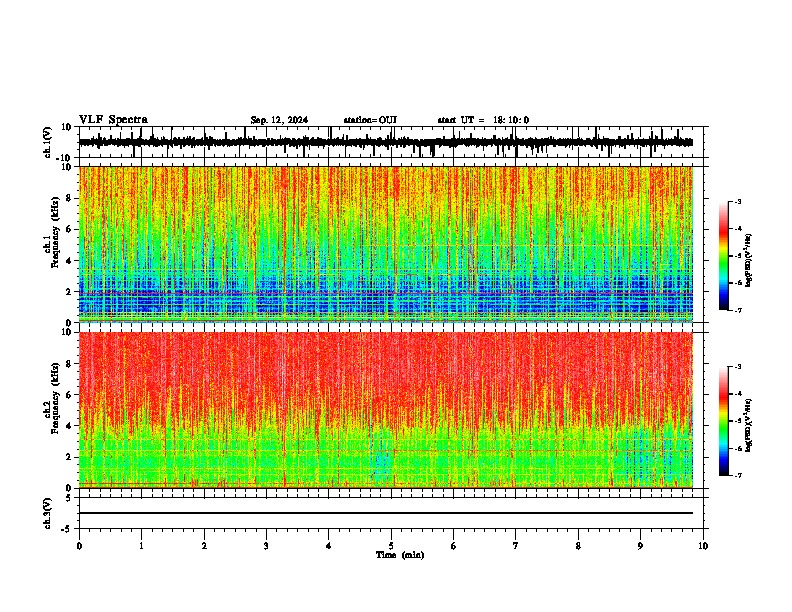Click the '5' tick on ch.3(V) axis
Screen dimensions: 792x612
click(69, 498)
